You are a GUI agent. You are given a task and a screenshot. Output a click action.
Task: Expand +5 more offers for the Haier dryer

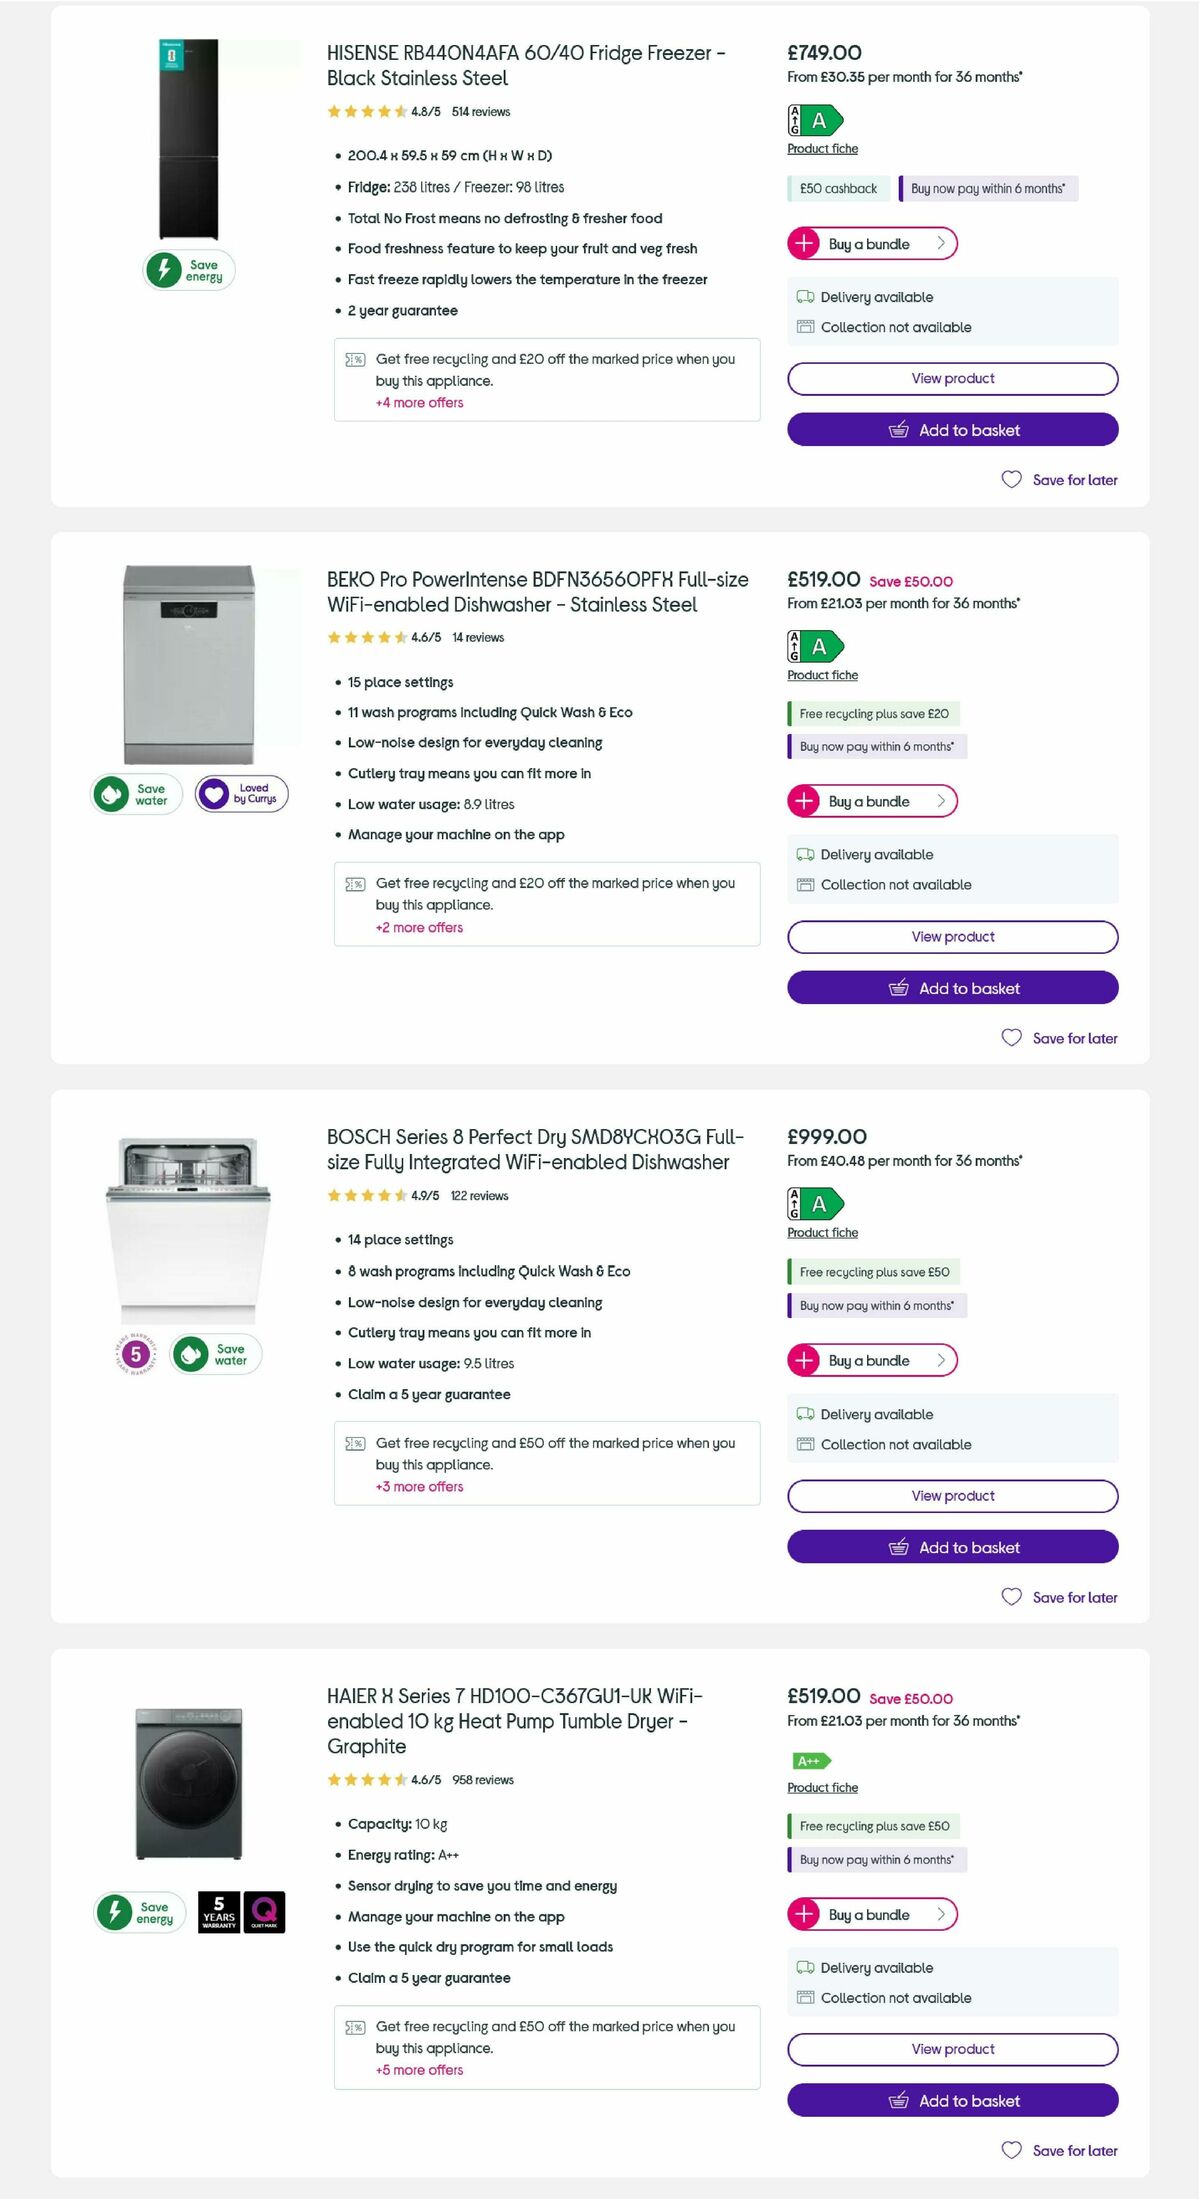click(418, 2070)
